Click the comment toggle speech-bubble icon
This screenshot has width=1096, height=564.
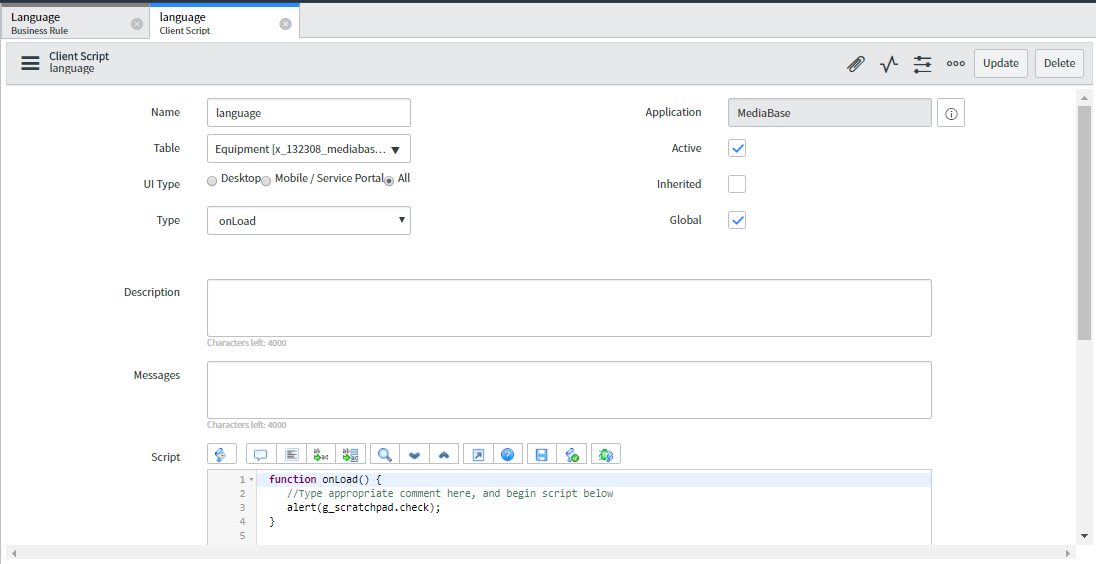point(261,454)
